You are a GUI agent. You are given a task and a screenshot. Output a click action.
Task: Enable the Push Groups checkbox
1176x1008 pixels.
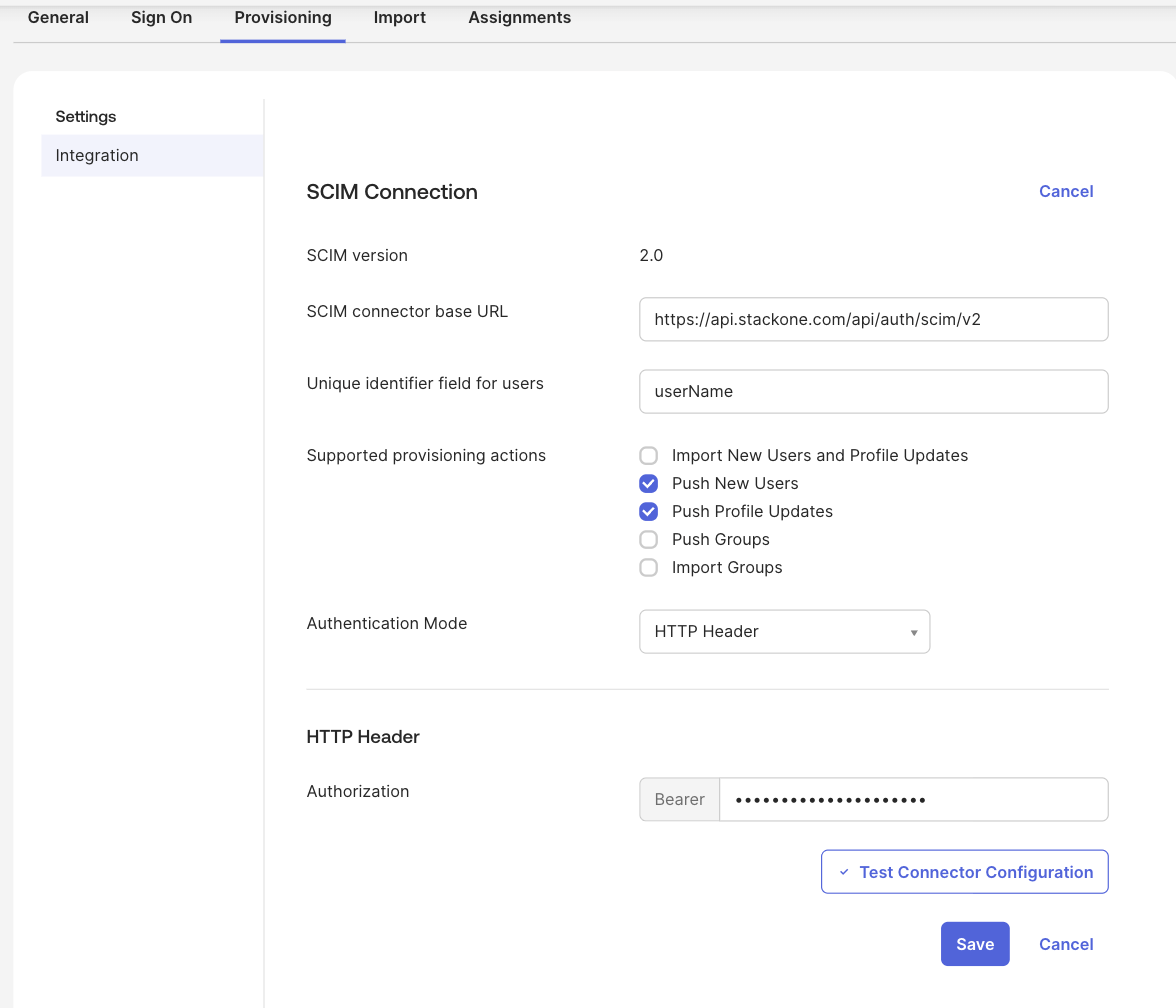click(649, 539)
